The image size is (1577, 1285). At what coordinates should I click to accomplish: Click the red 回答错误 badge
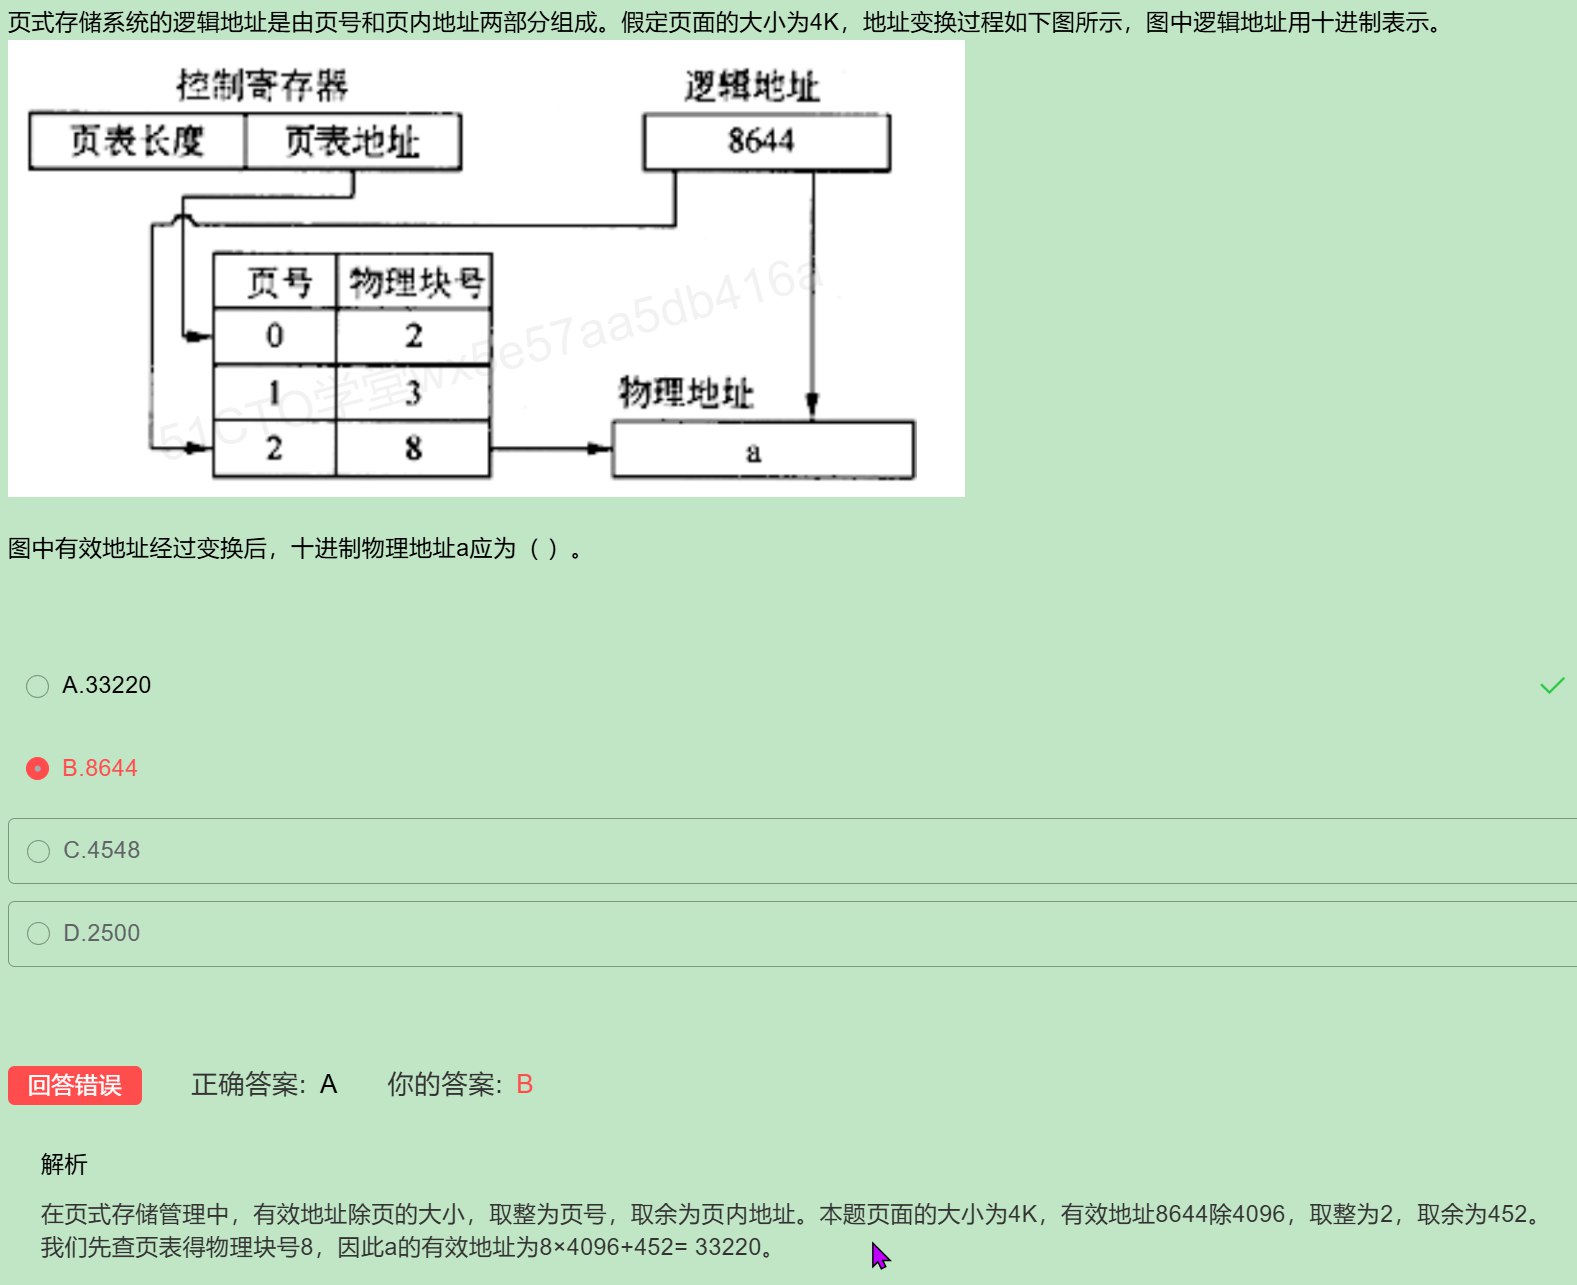coord(75,1085)
